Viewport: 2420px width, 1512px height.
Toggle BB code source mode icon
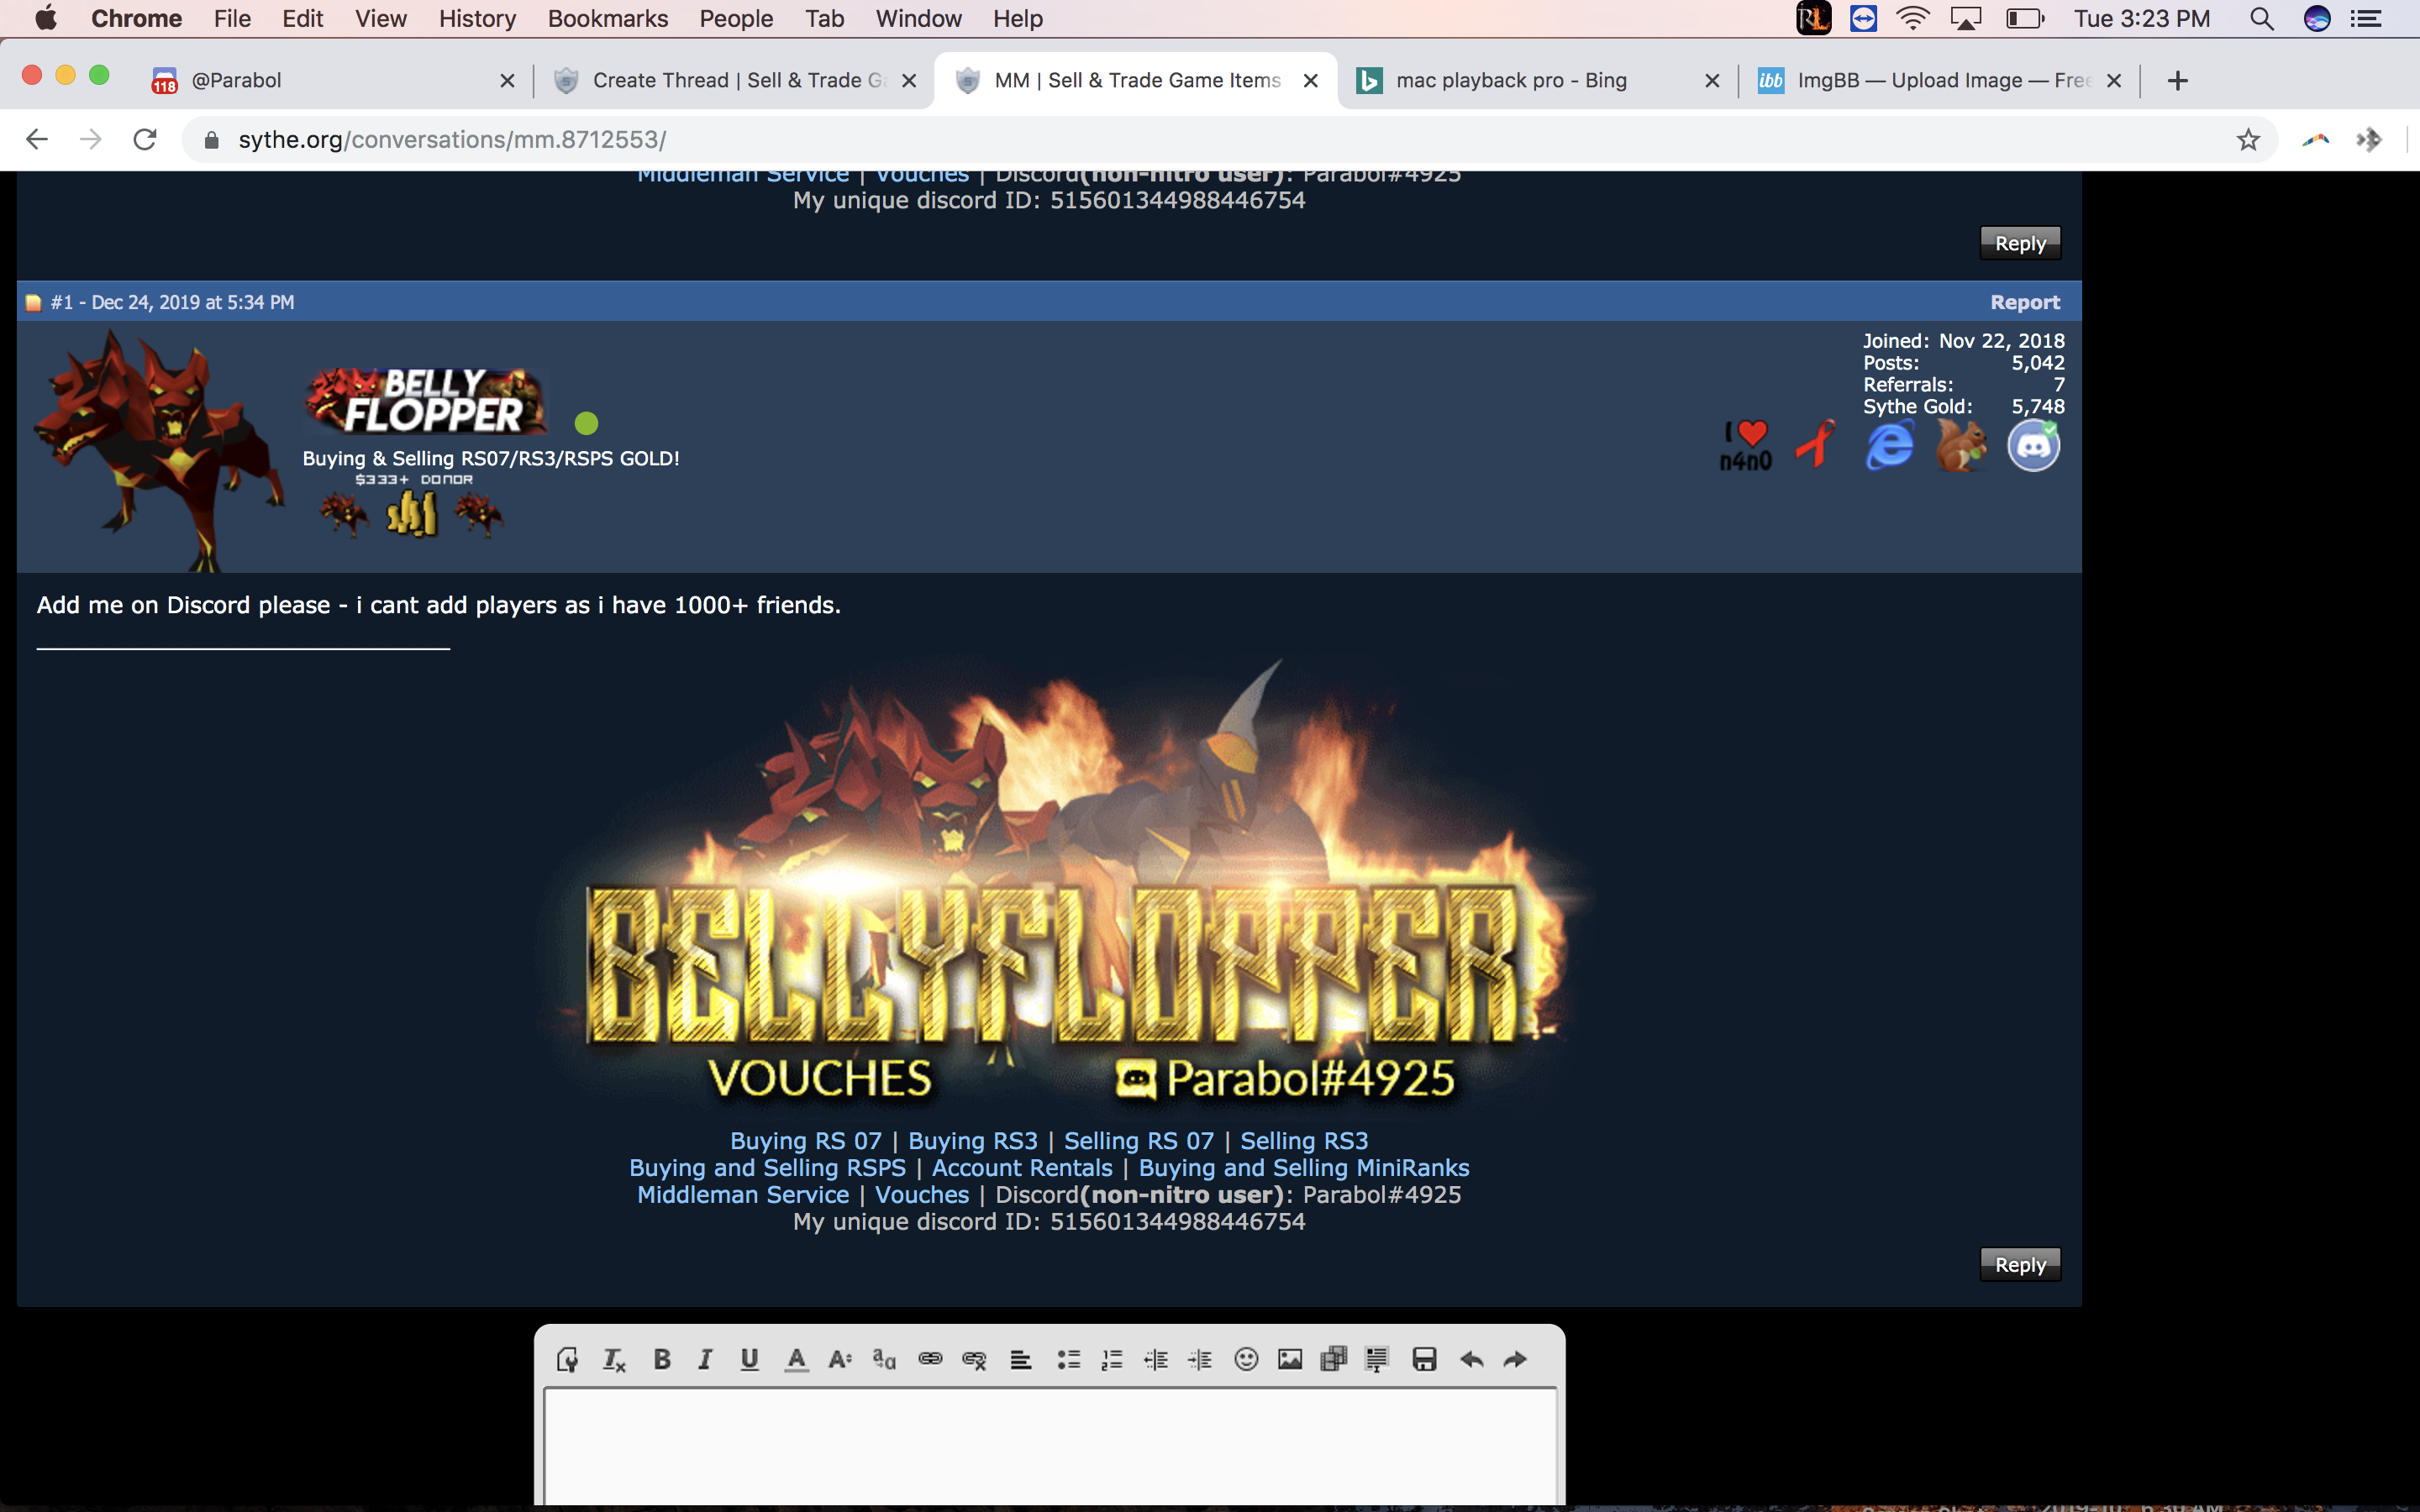click(x=567, y=1359)
